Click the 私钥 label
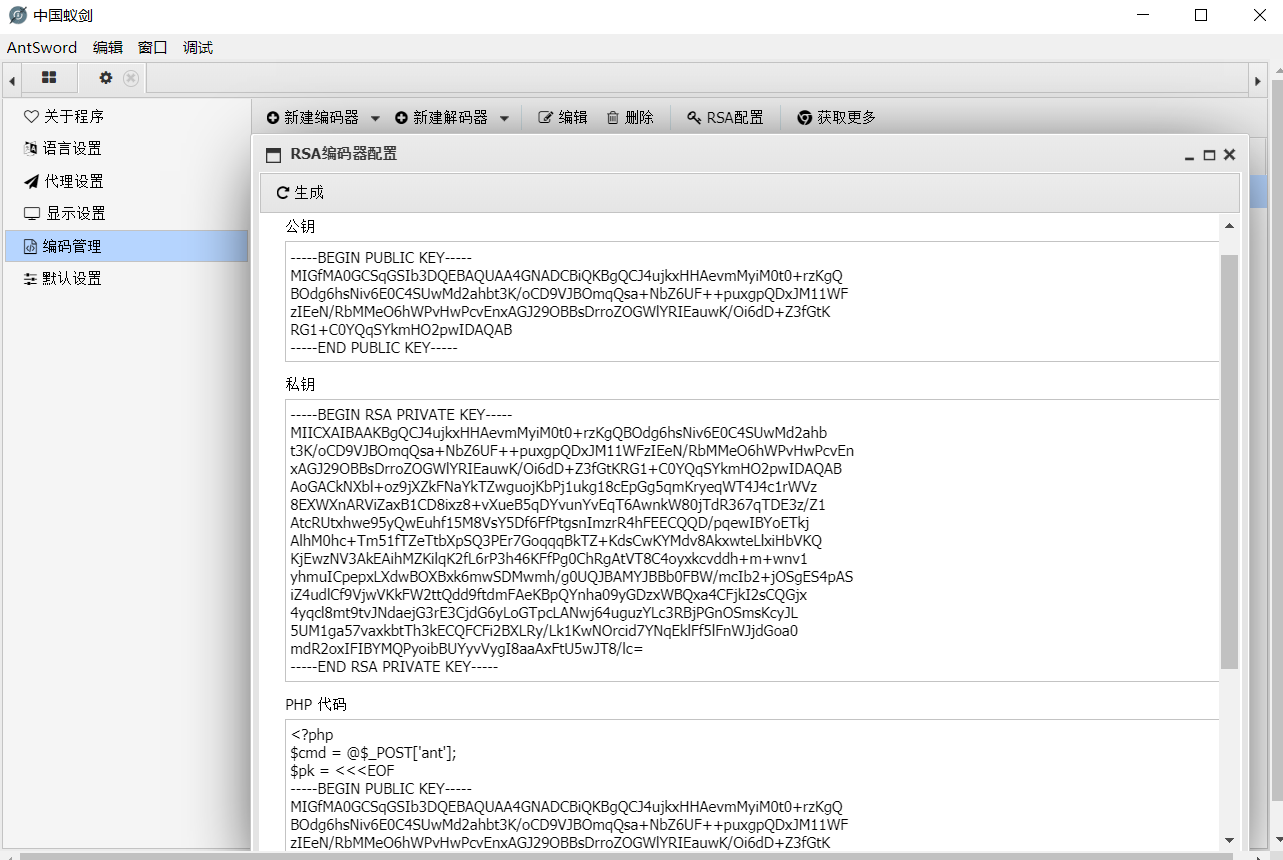The image size is (1283, 860). click(300, 384)
